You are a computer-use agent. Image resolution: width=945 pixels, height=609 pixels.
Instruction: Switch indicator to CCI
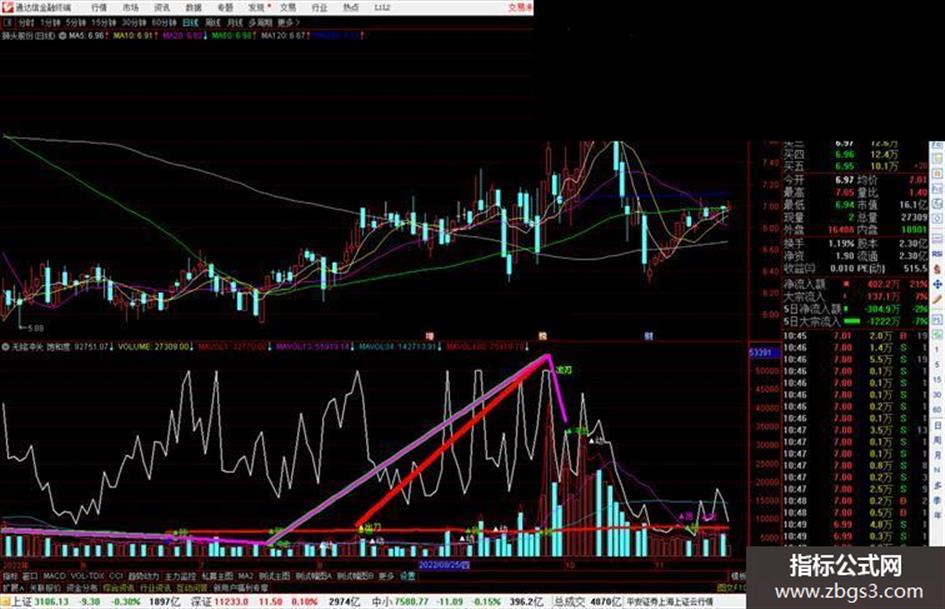click(116, 576)
